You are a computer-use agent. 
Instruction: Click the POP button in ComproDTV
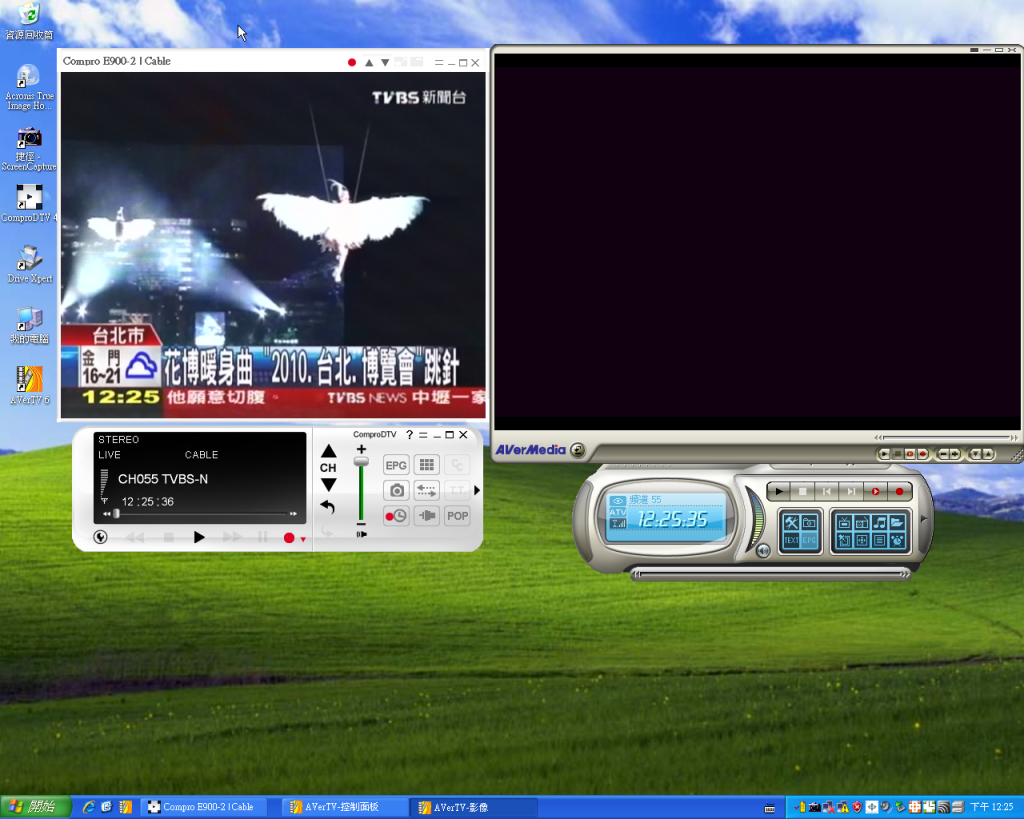pos(457,516)
